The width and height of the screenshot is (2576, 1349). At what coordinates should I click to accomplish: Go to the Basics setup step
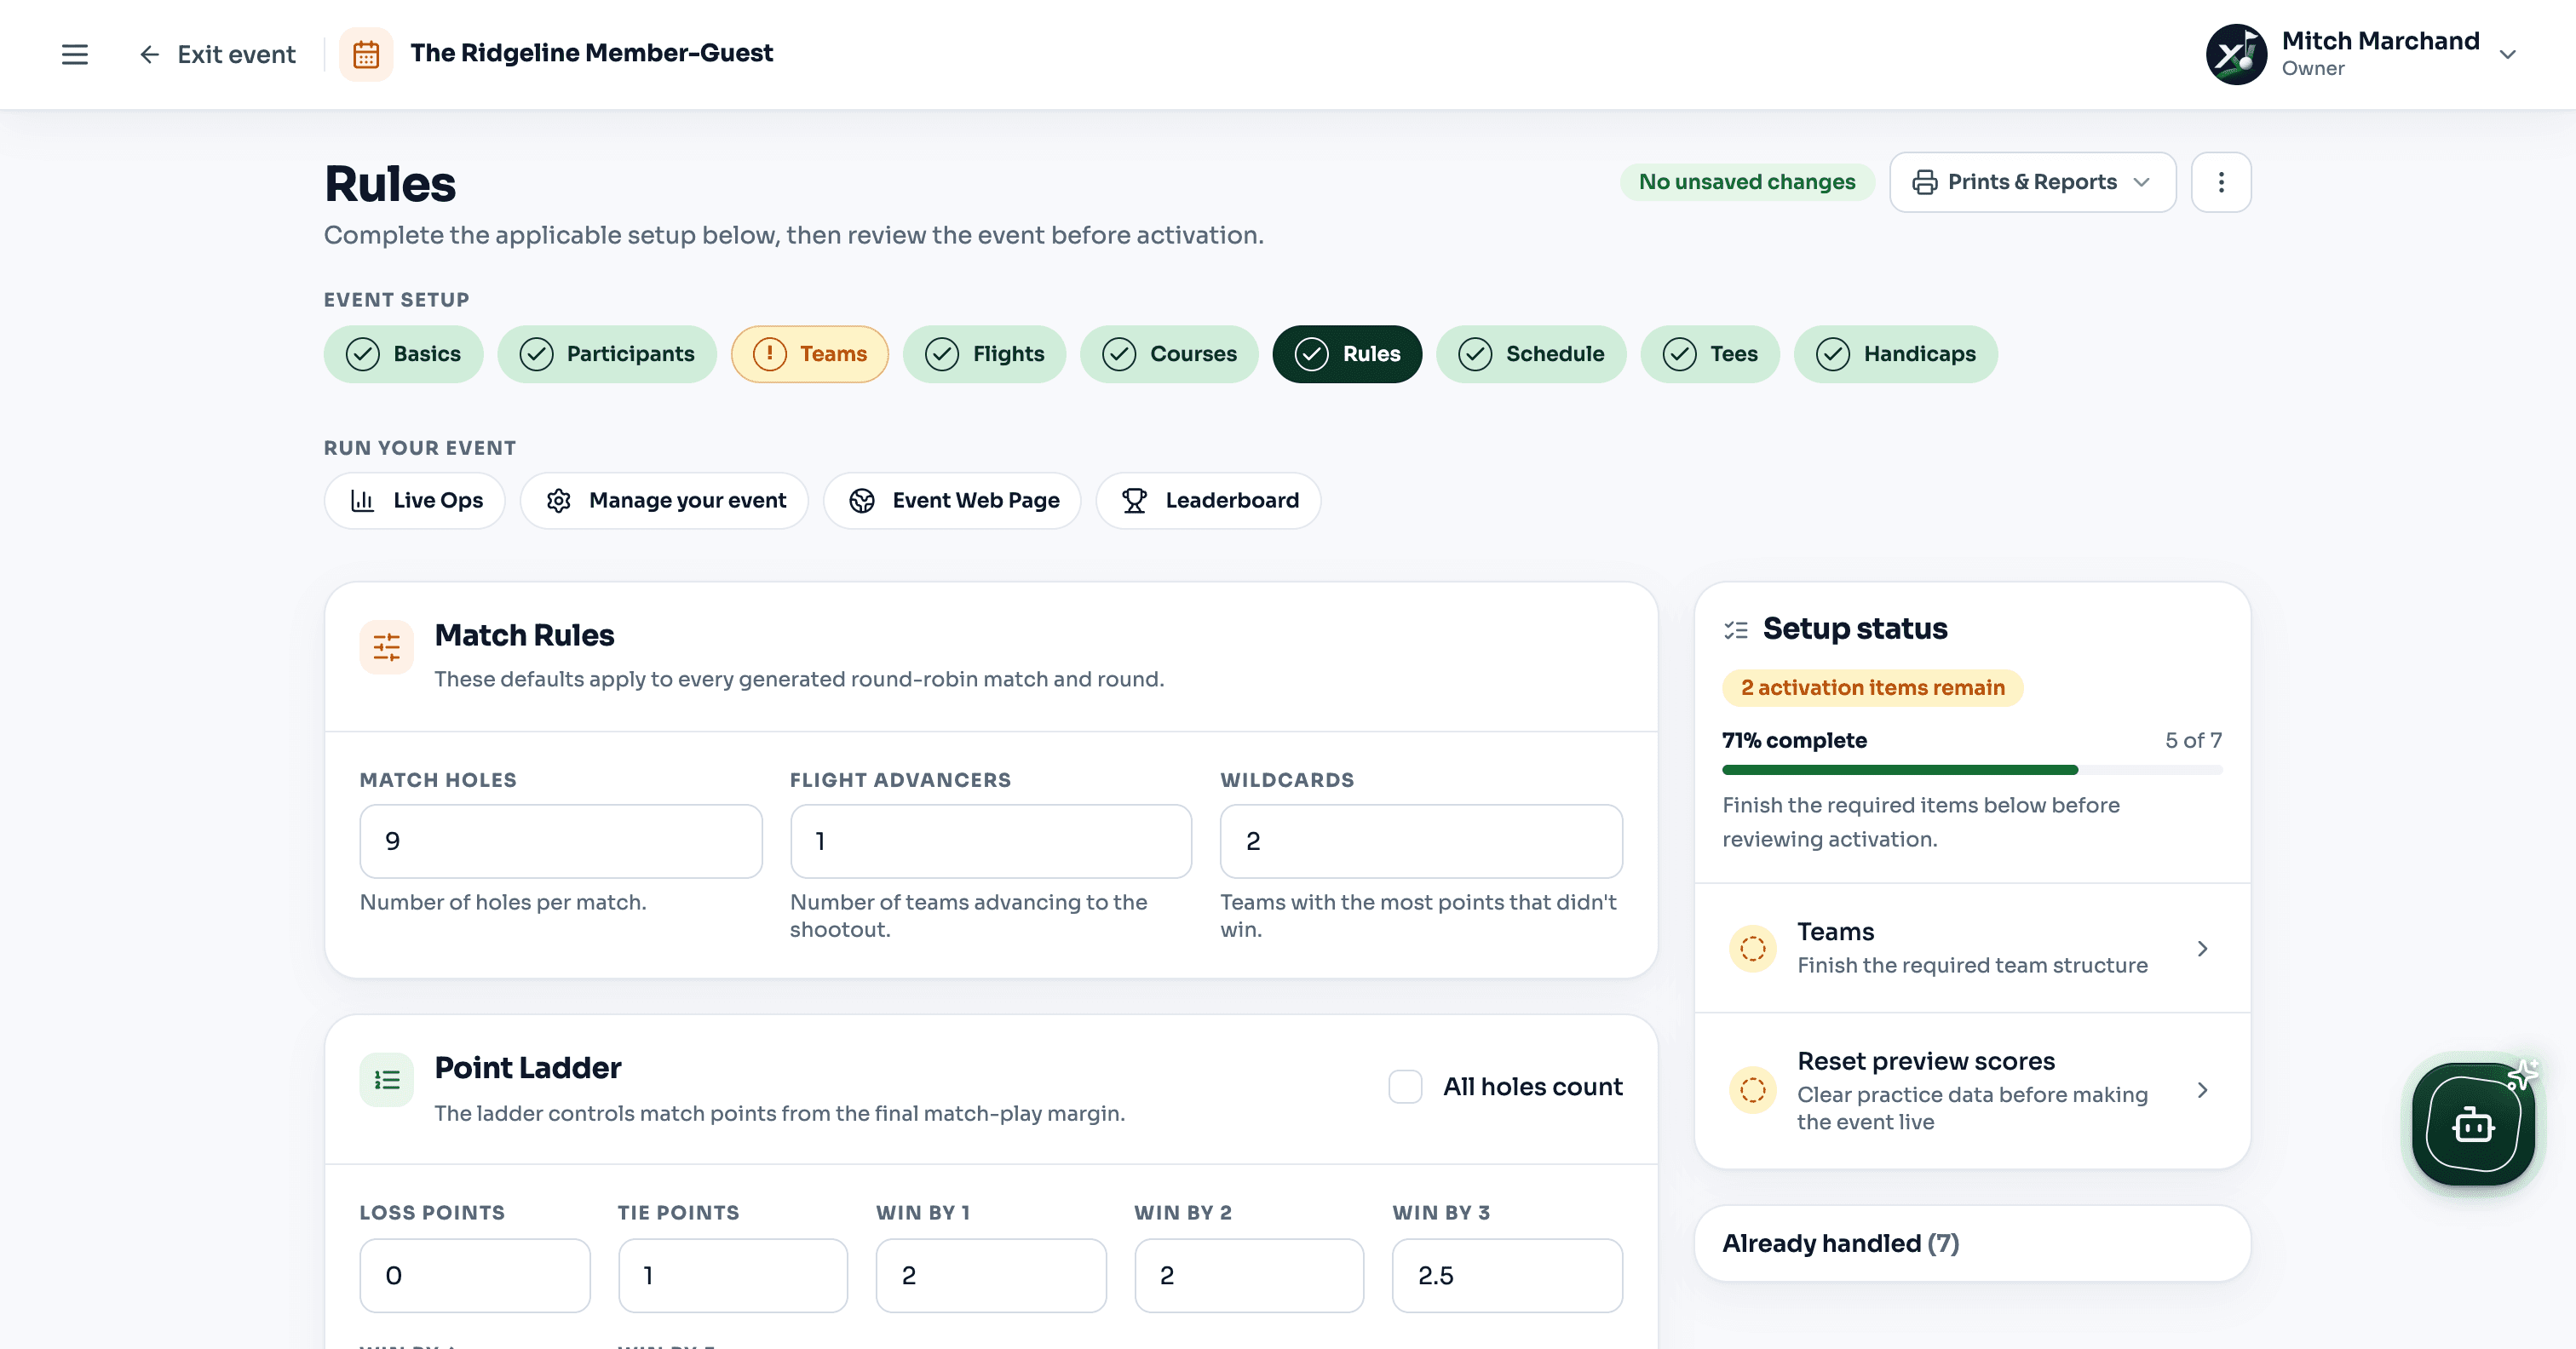pos(403,354)
